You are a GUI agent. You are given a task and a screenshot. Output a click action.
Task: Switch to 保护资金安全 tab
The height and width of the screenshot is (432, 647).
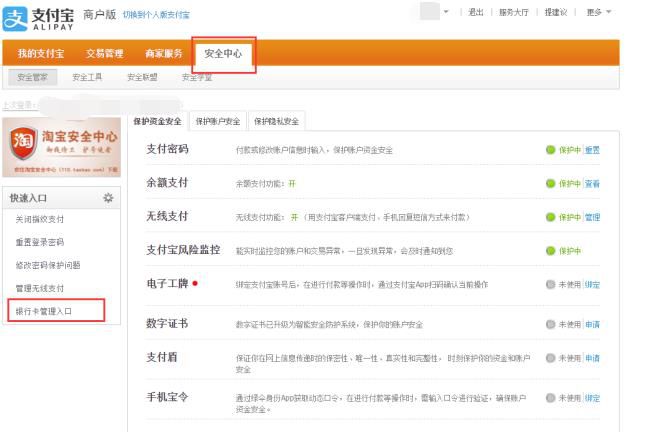coord(157,121)
